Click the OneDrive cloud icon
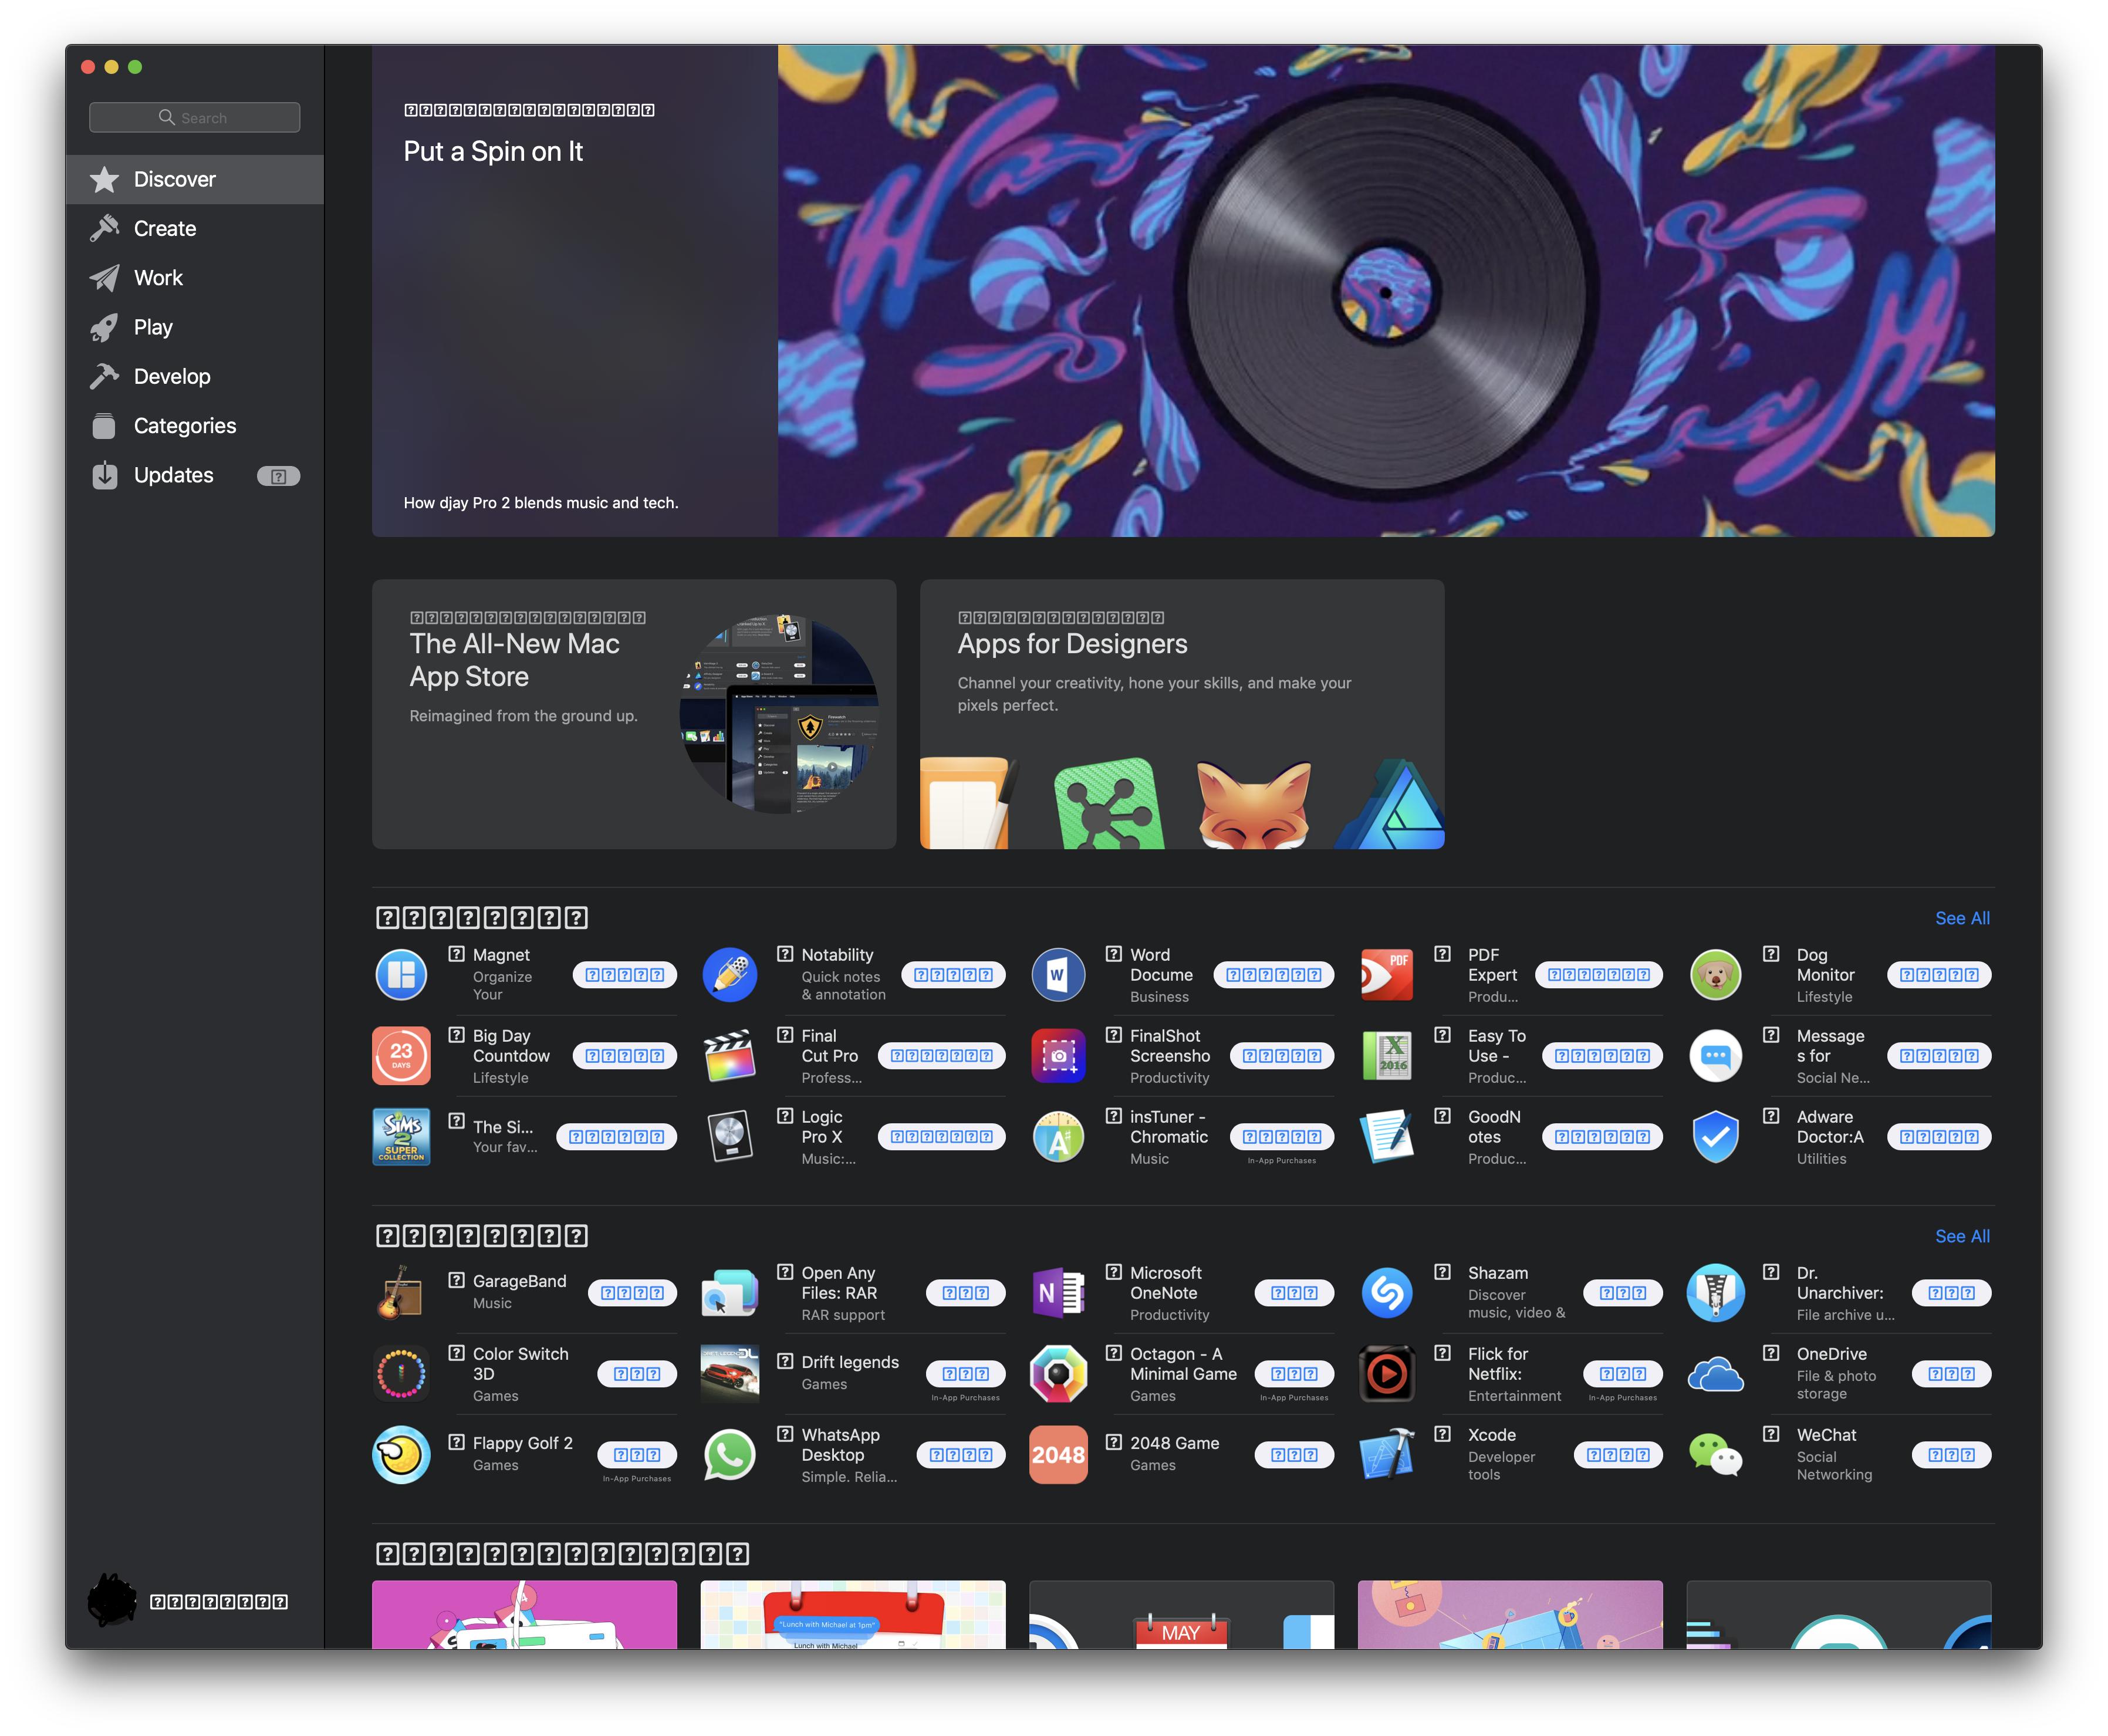Screen dimensions: 2108x1736 (1715, 1374)
